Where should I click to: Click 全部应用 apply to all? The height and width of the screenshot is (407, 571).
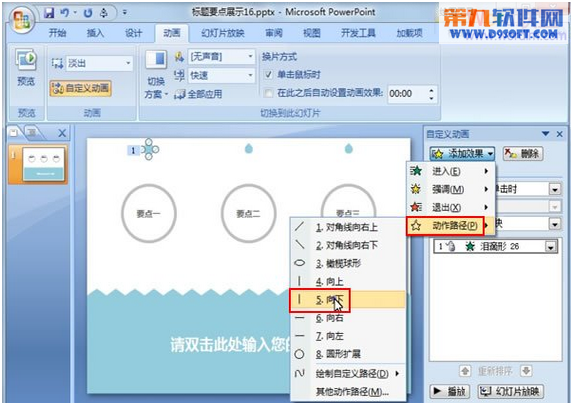198,94
